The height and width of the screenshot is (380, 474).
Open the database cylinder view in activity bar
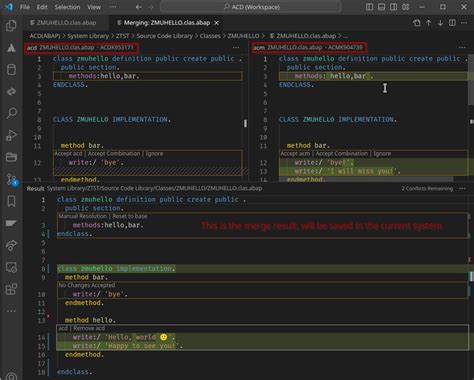(11, 70)
